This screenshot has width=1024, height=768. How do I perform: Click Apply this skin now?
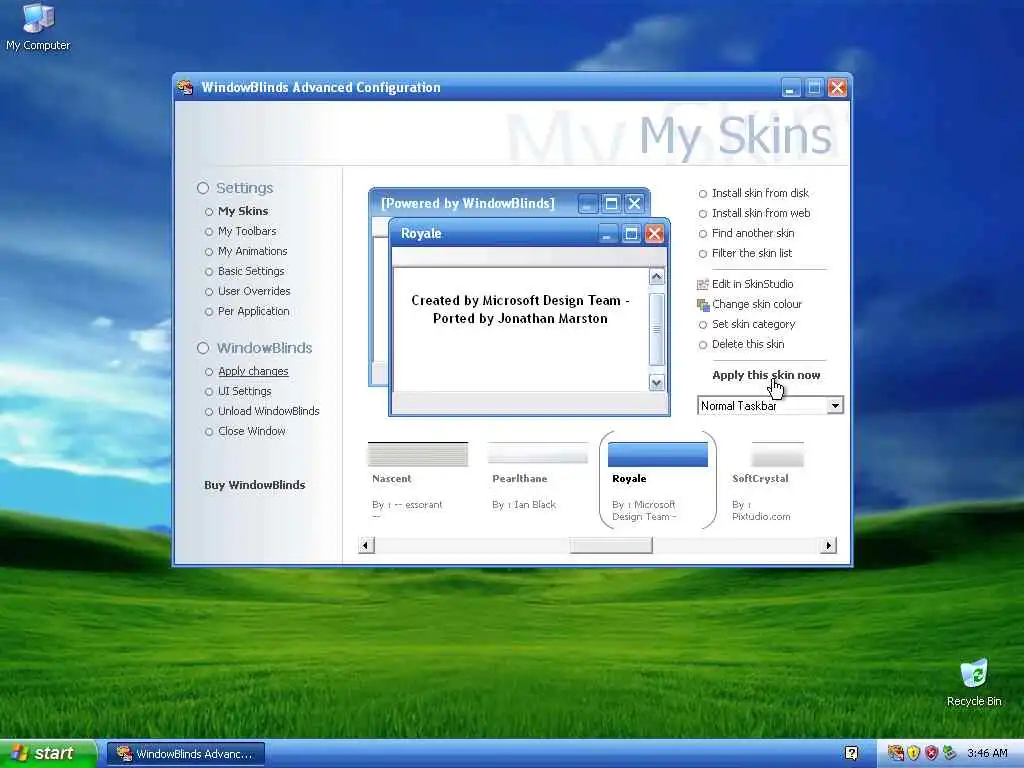(x=766, y=375)
